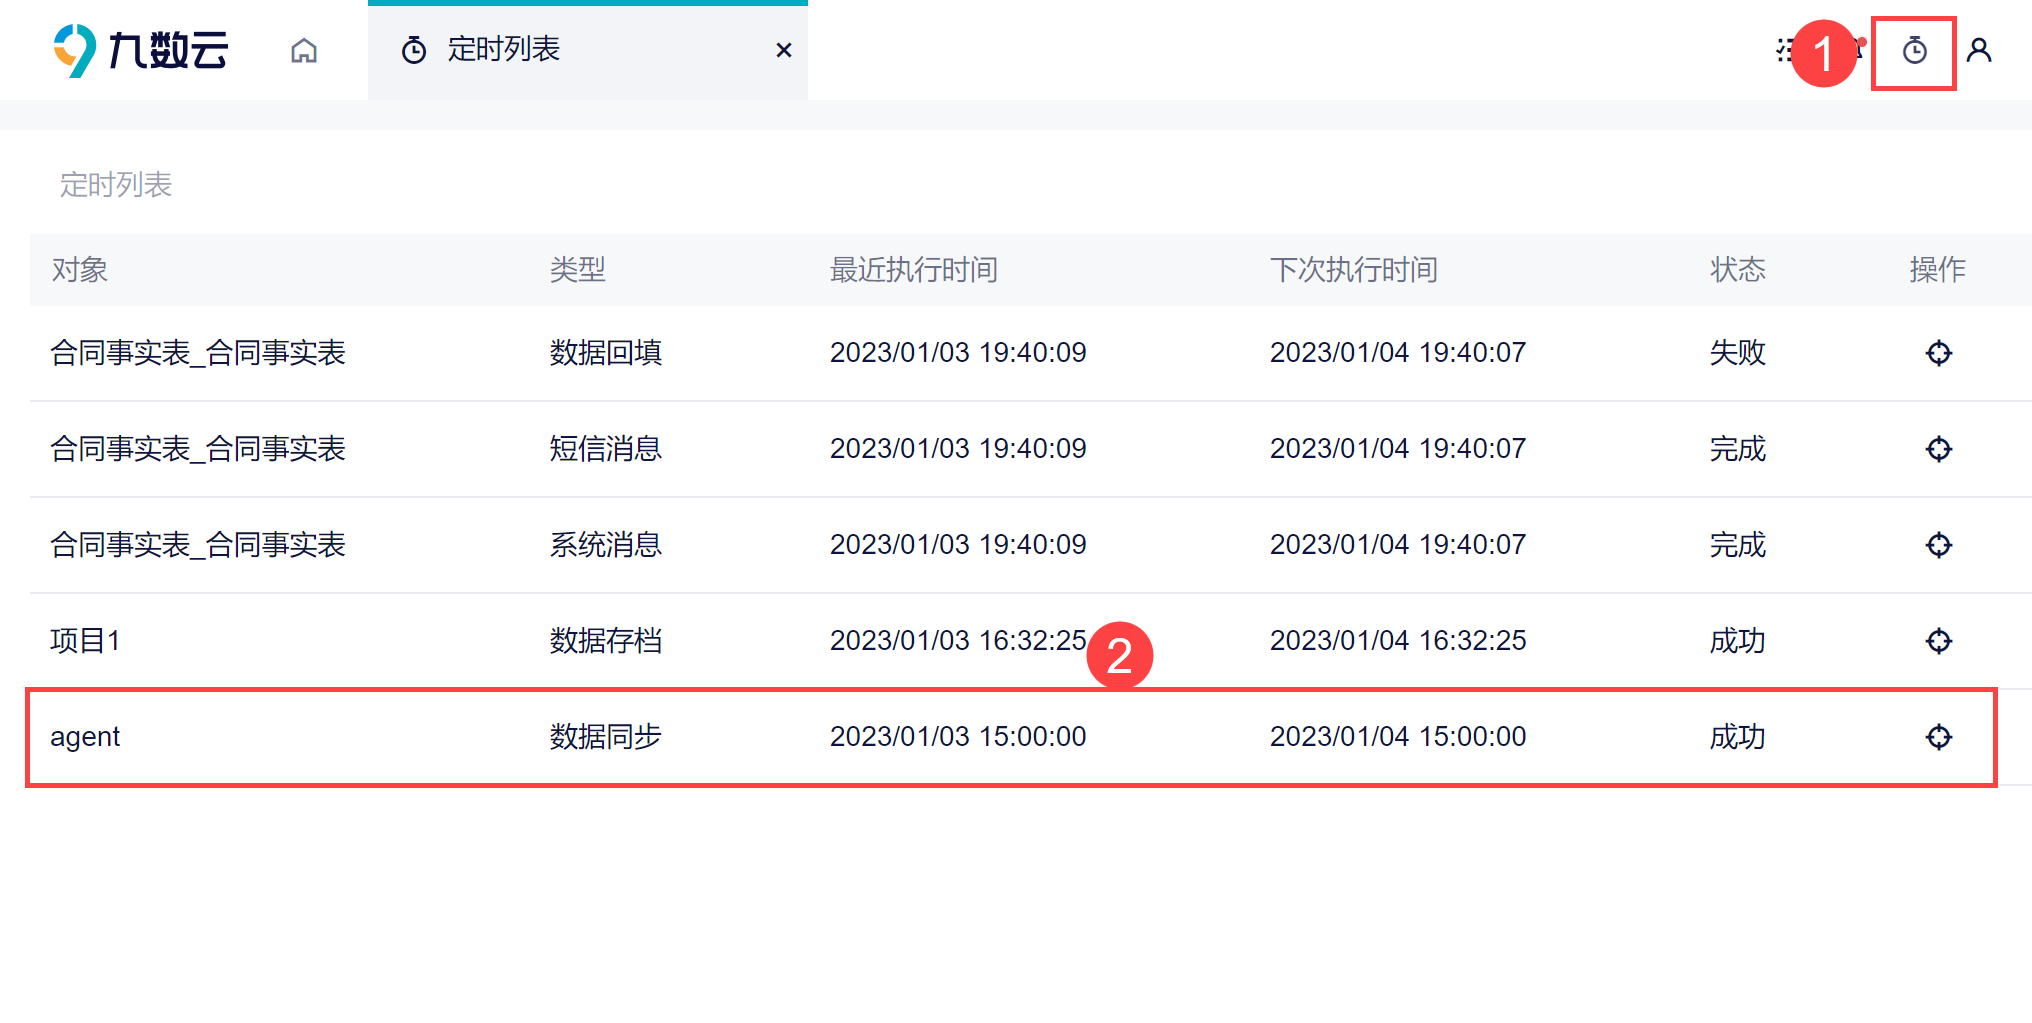This screenshot has width=2032, height=1023.
Task: Locate the 系统消息 task via its target icon
Action: tap(1939, 545)
